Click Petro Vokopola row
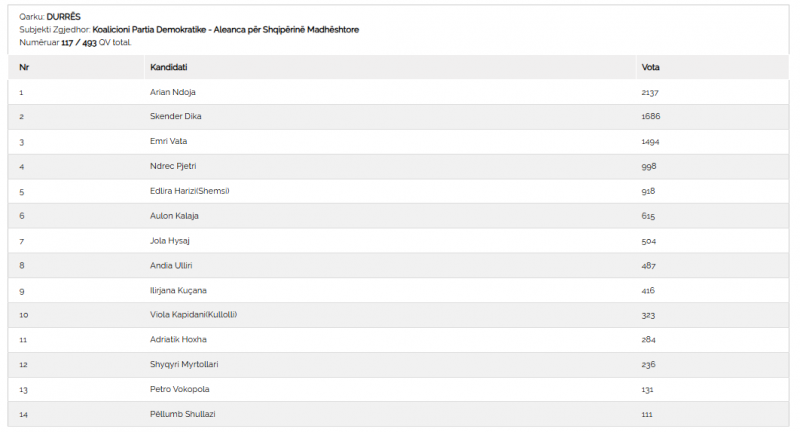Screen dimensions: 800x432 point(398,390)
